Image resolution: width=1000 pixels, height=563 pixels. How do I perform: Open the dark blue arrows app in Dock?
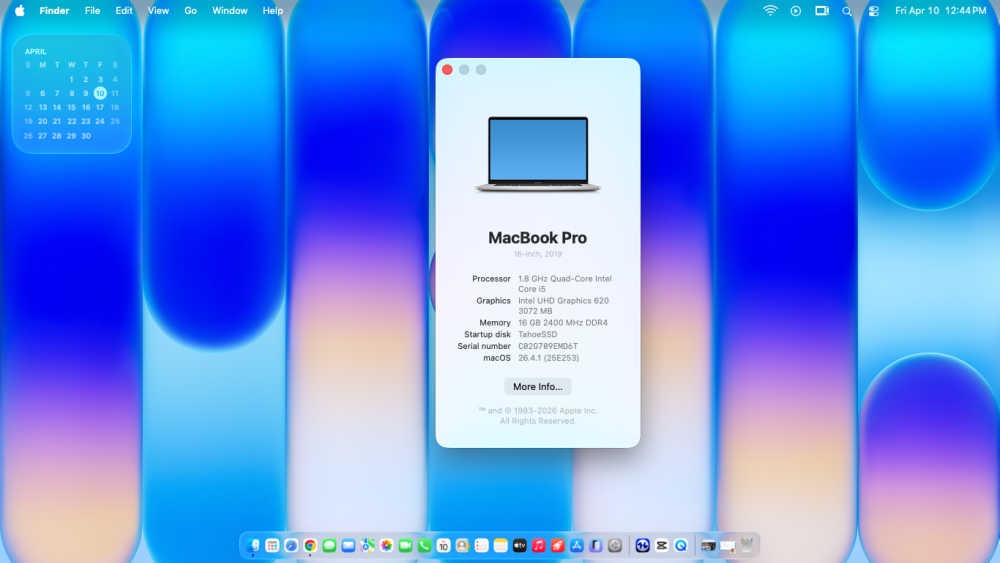click(643, 545)
